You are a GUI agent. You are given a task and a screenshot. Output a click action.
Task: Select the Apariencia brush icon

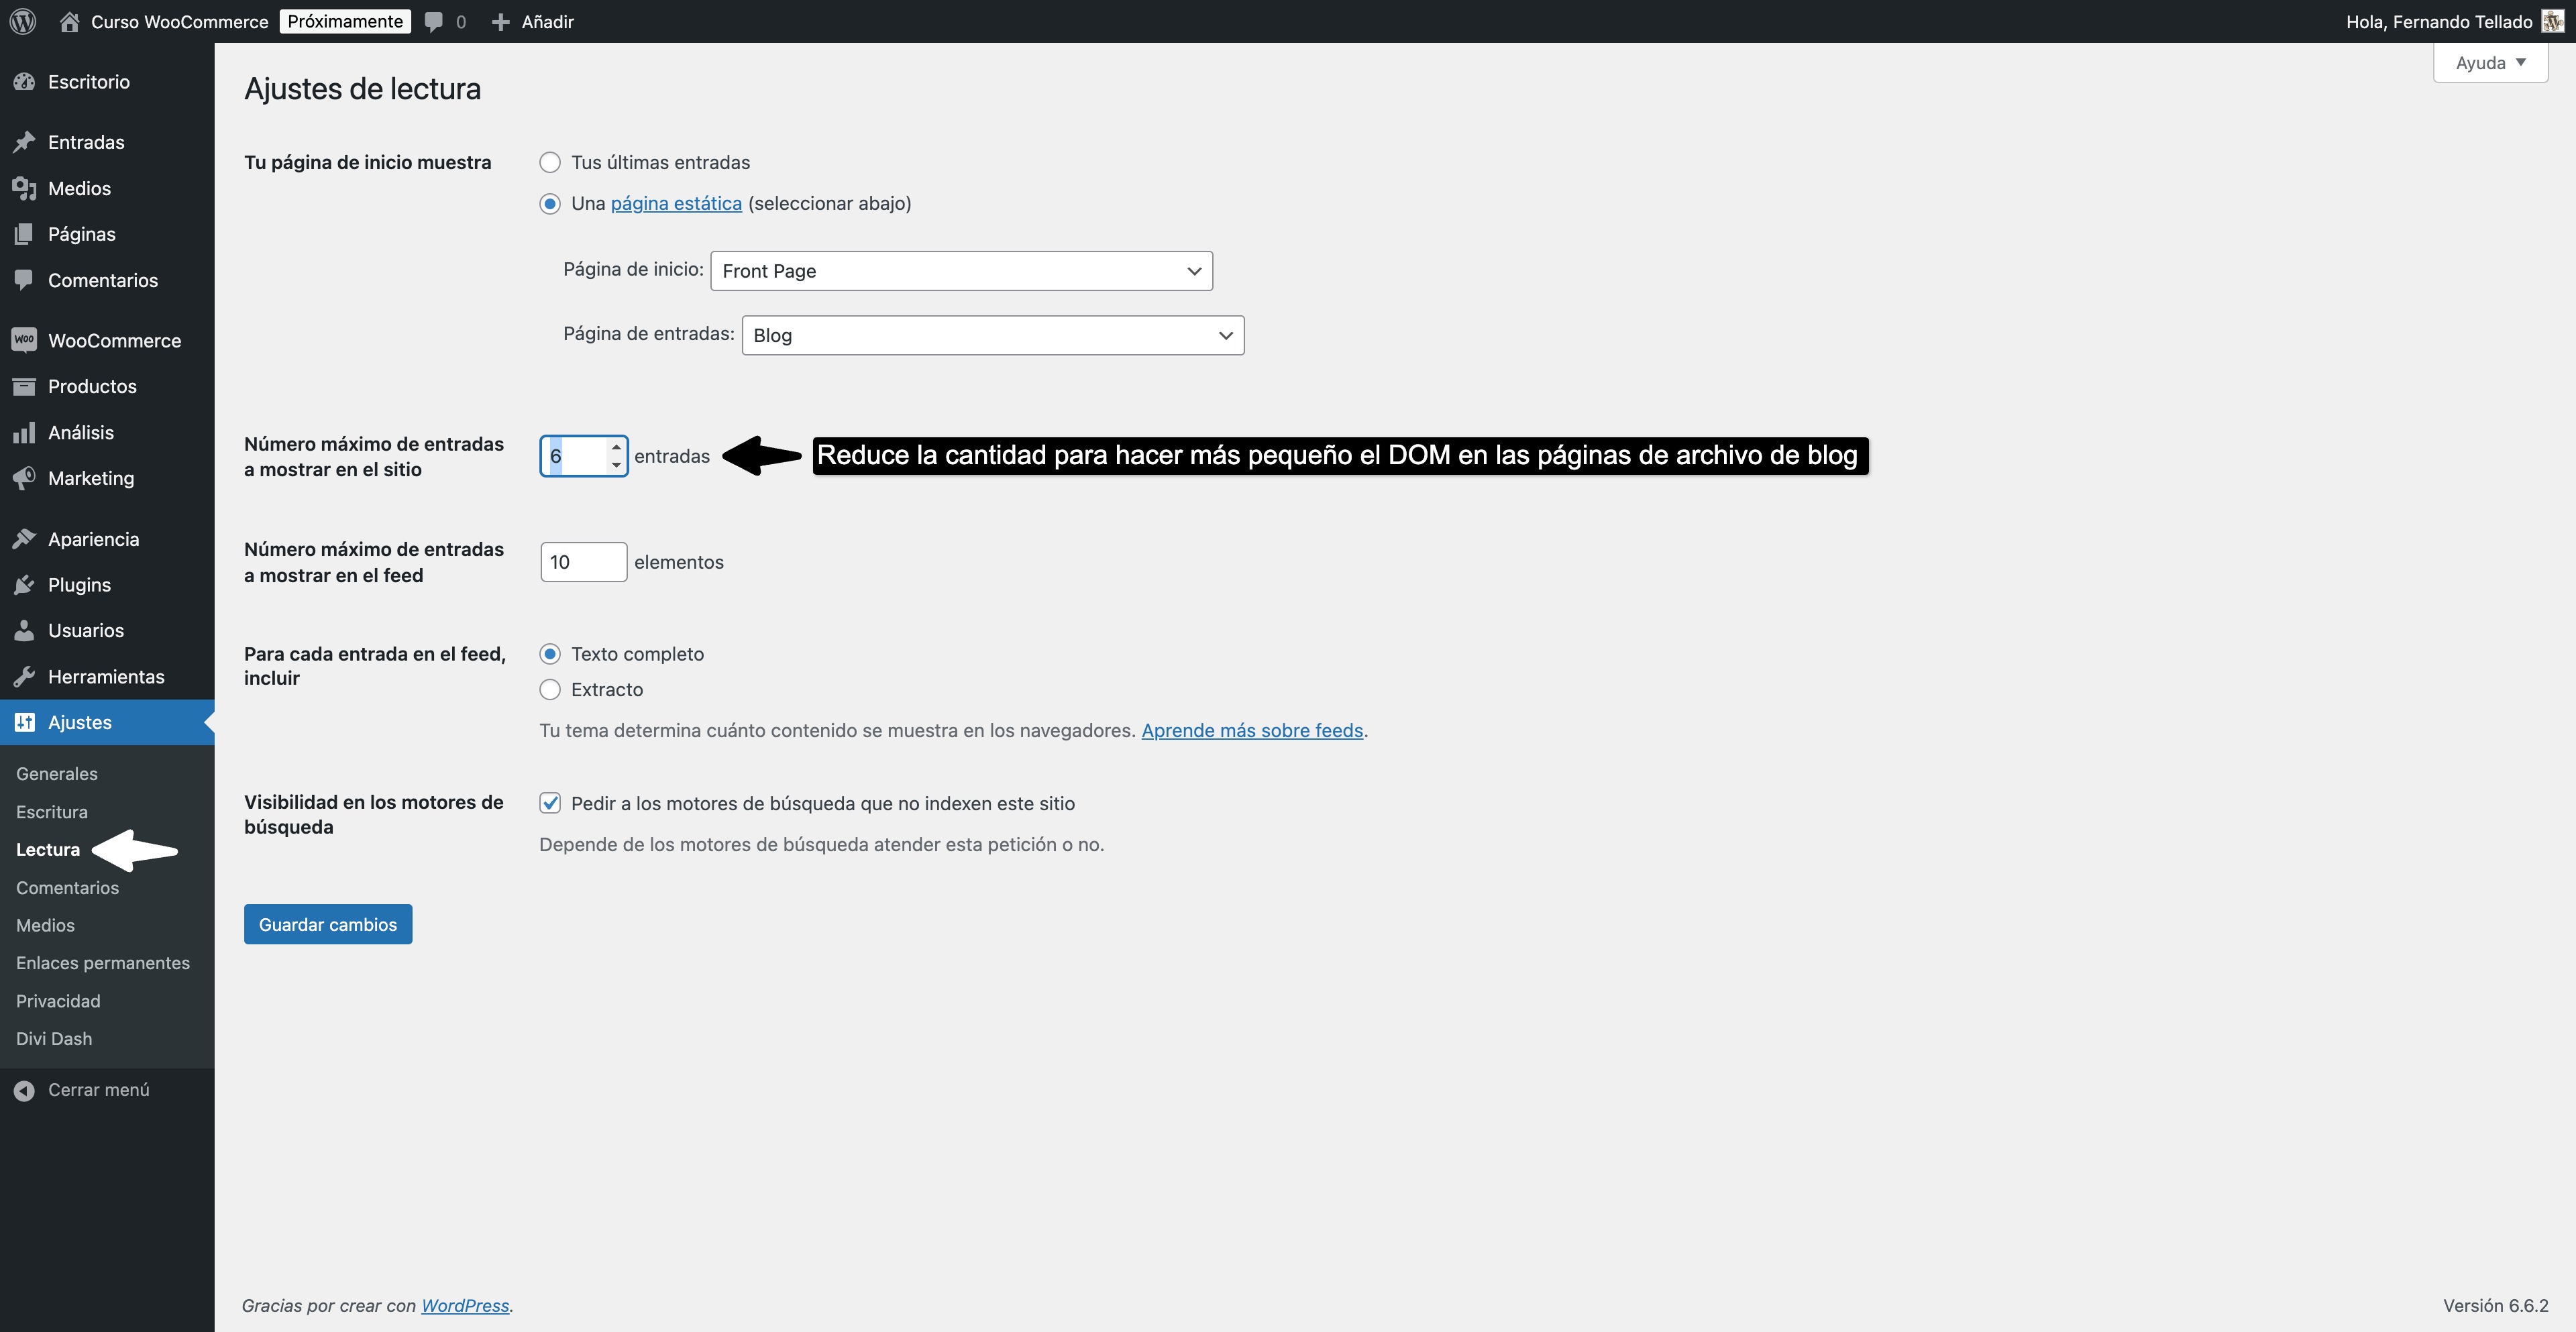point(25,538)
